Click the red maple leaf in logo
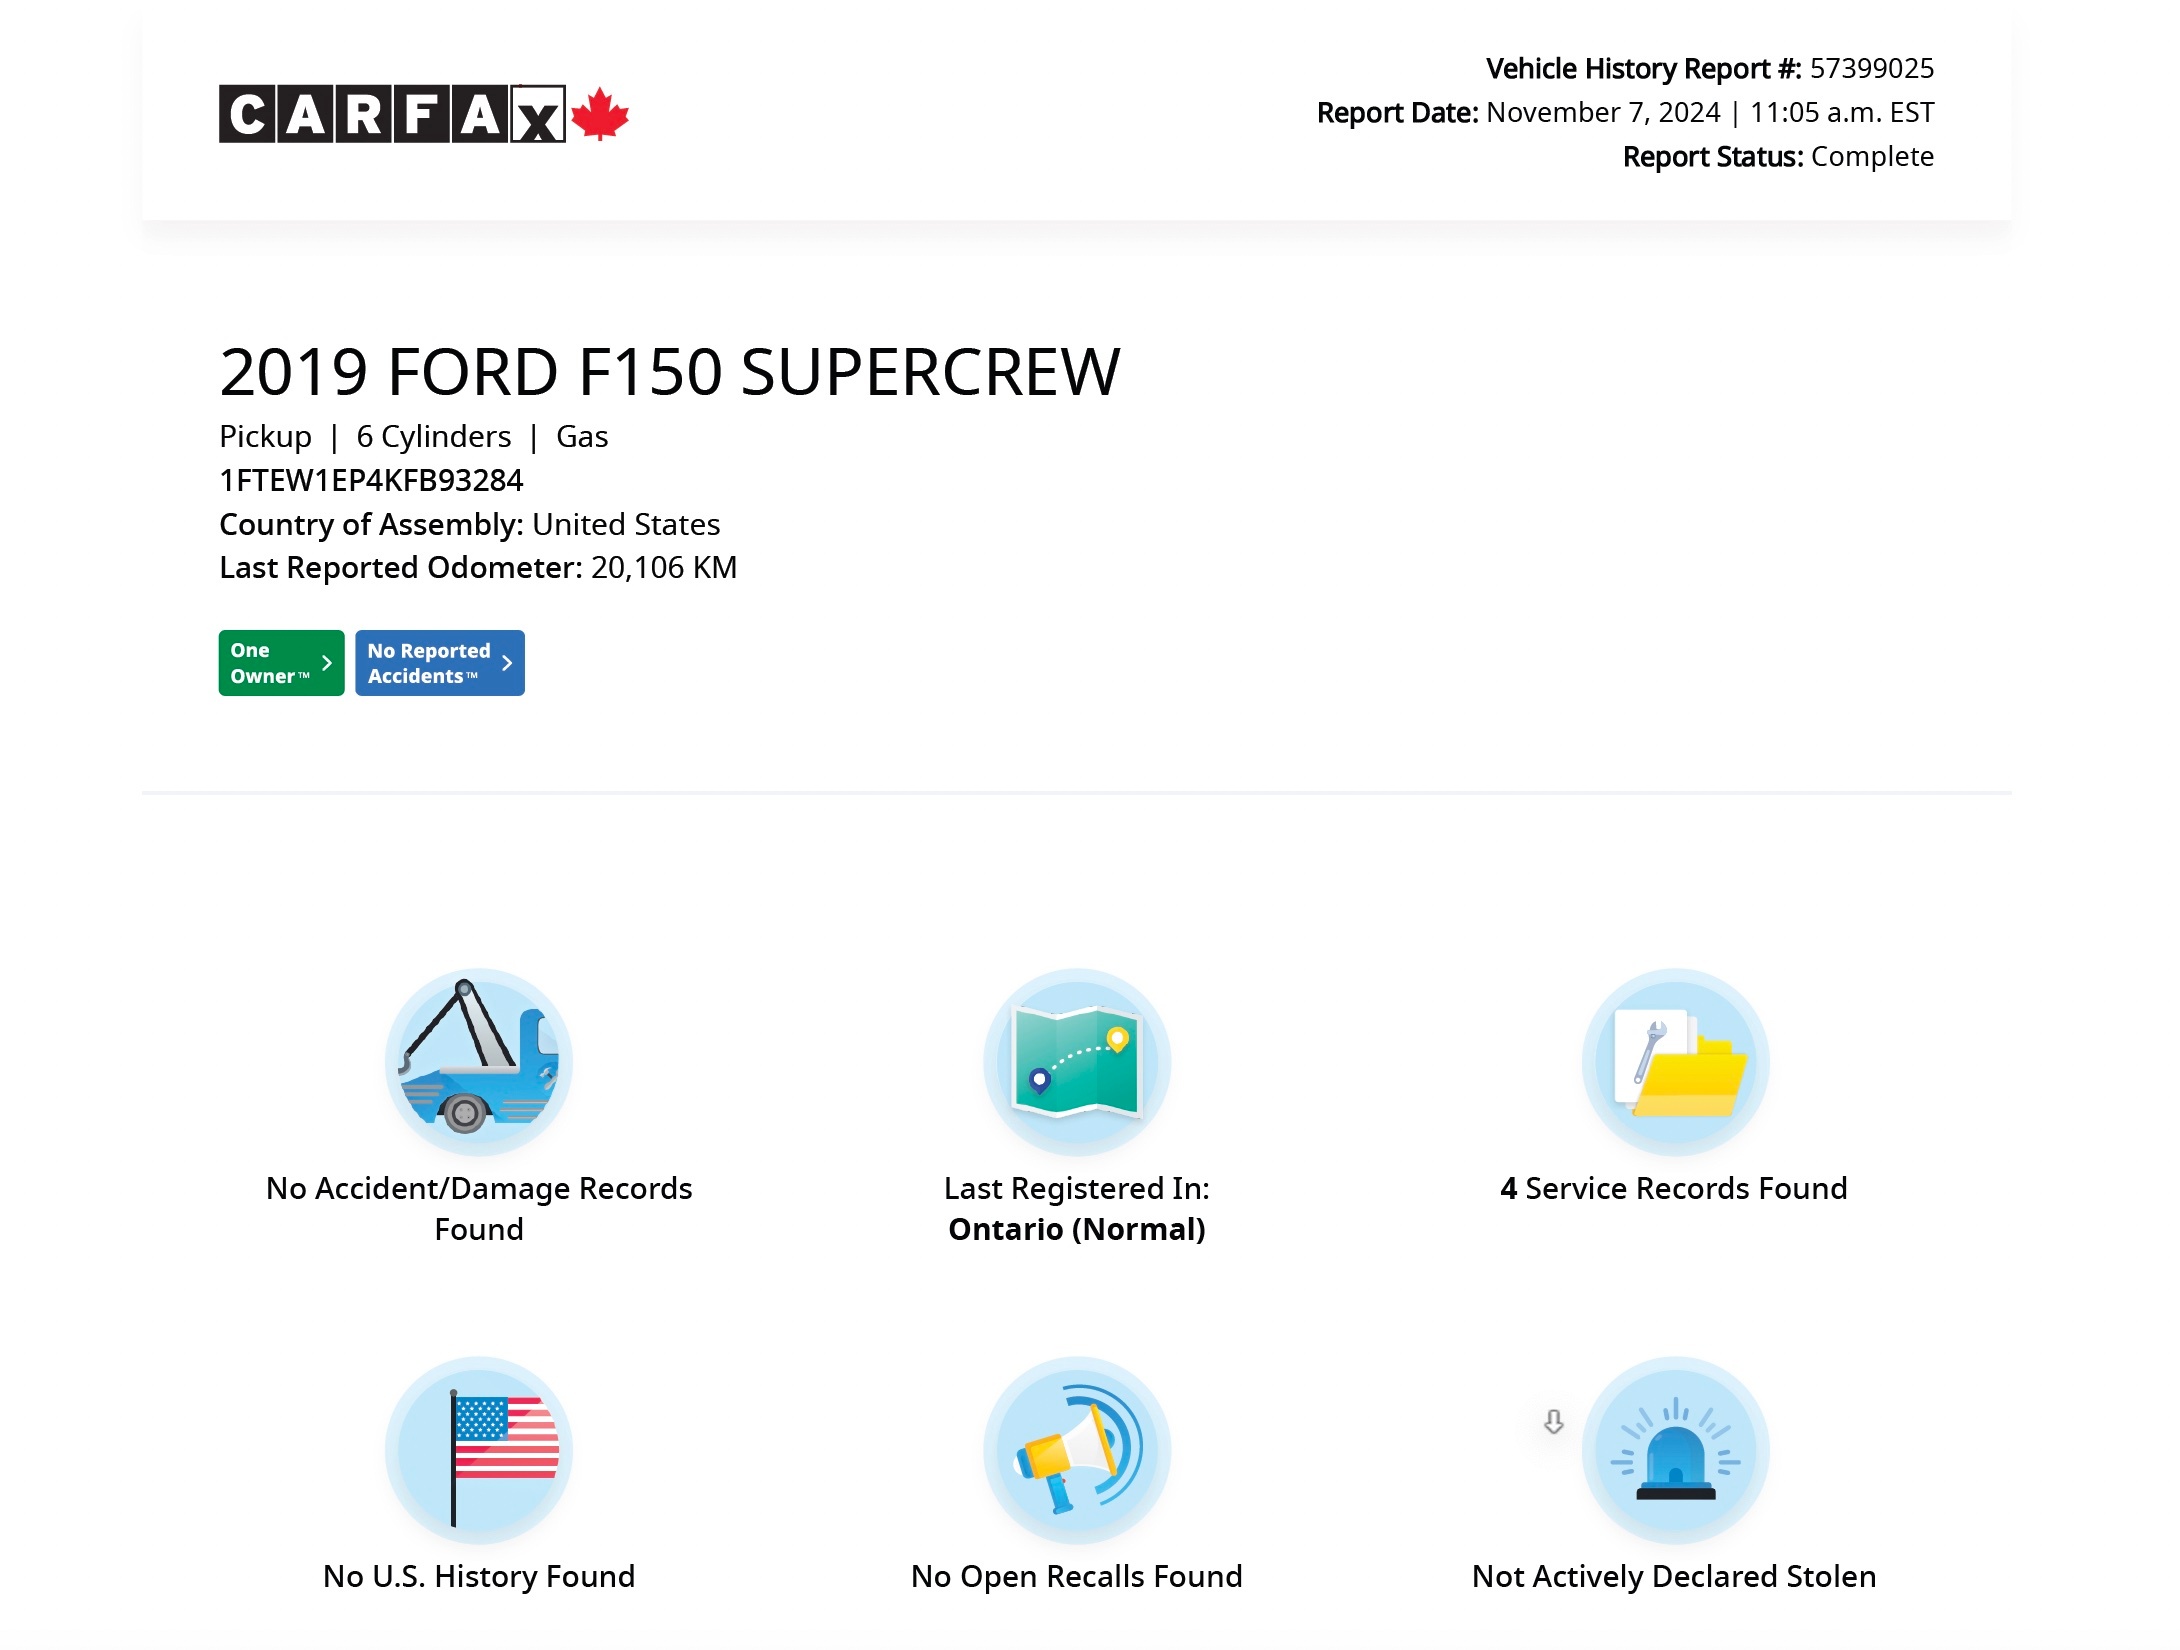This screenshot has height=1650, width=2180. click(600, 114)
